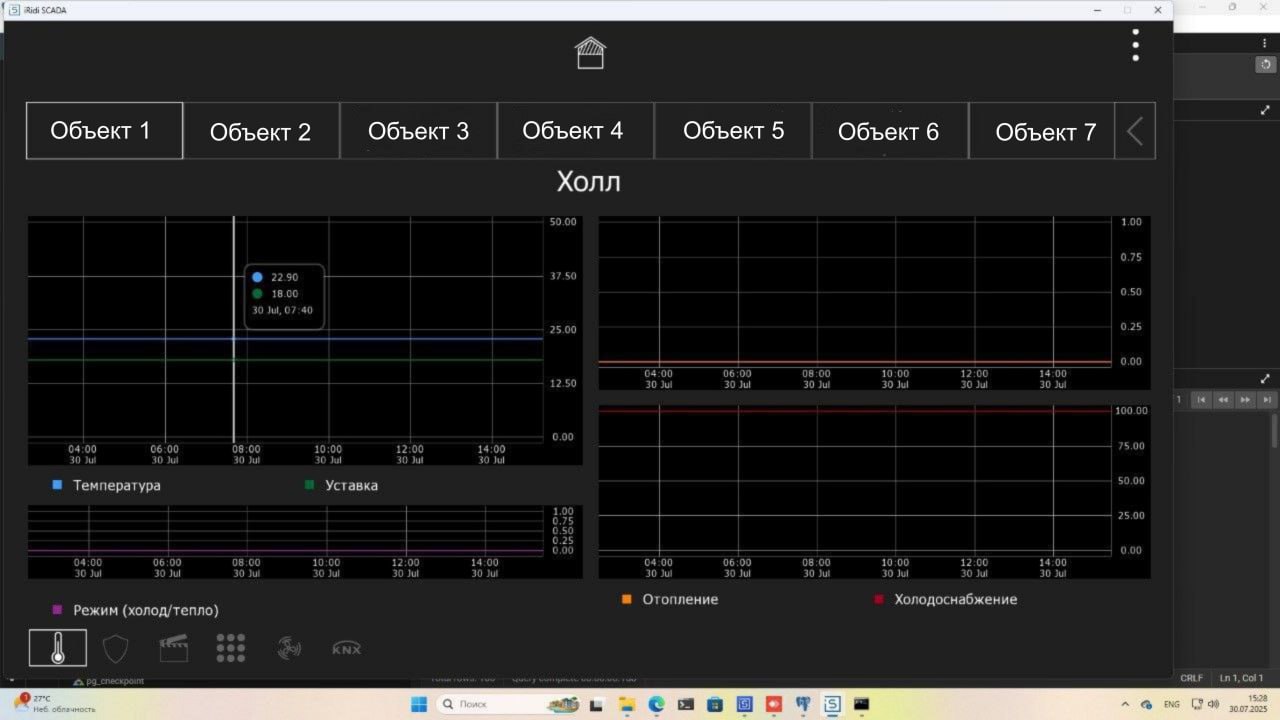Open the clapperboard scenes icon

point(174,648)
